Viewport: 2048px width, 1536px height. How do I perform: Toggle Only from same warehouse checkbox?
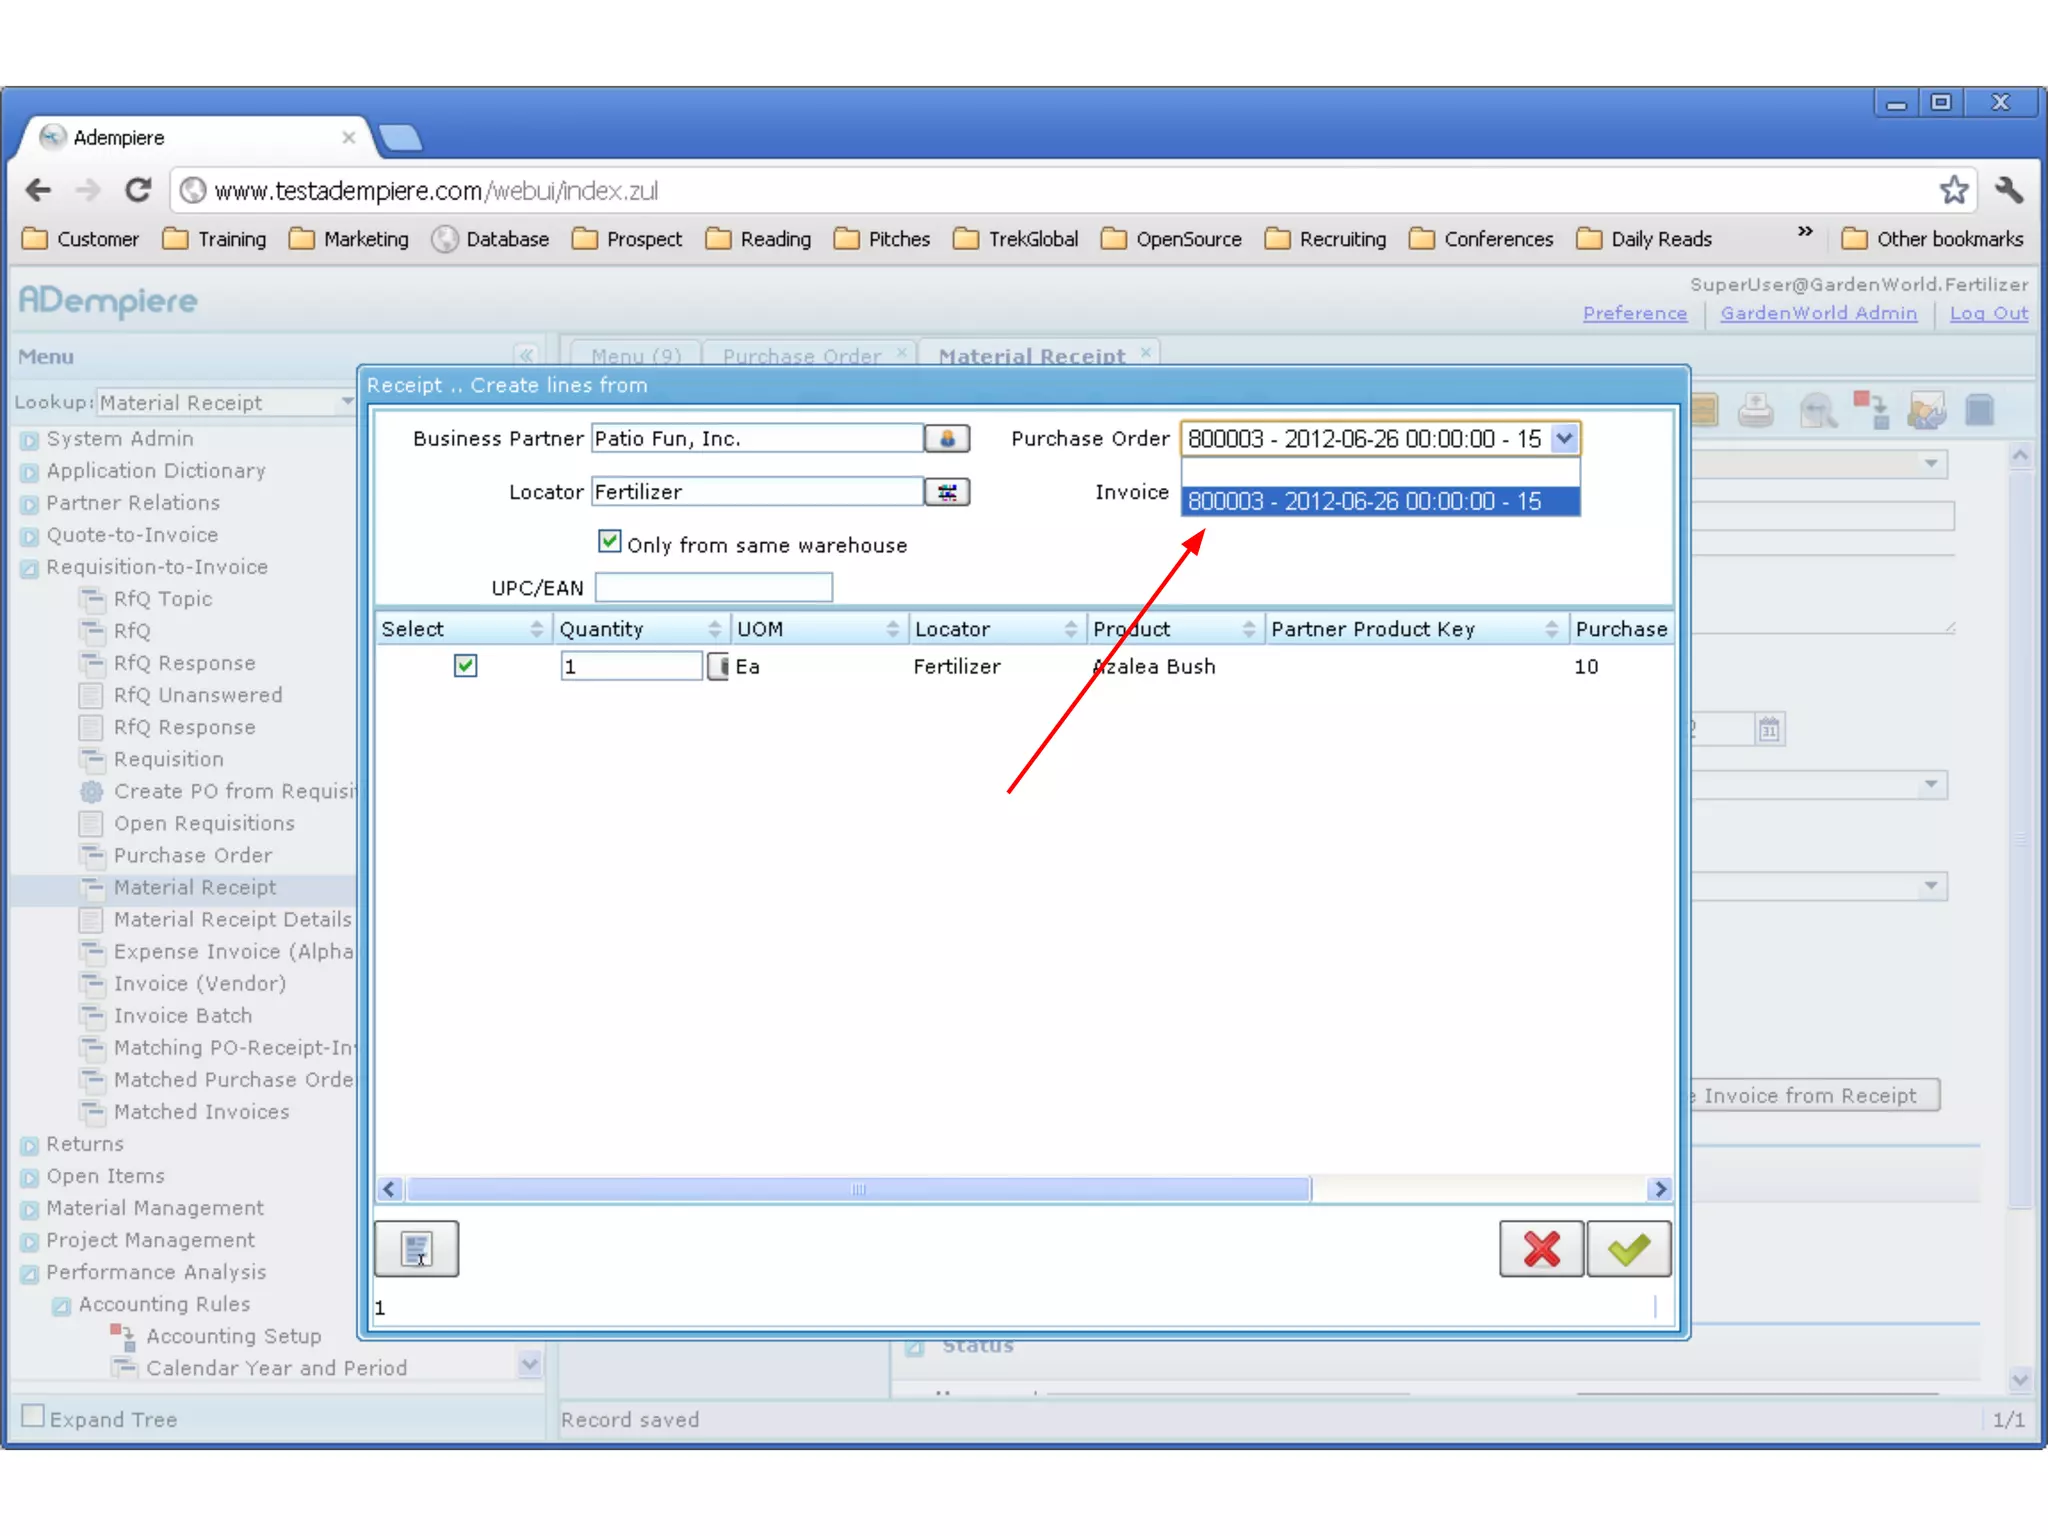point(609,542)
